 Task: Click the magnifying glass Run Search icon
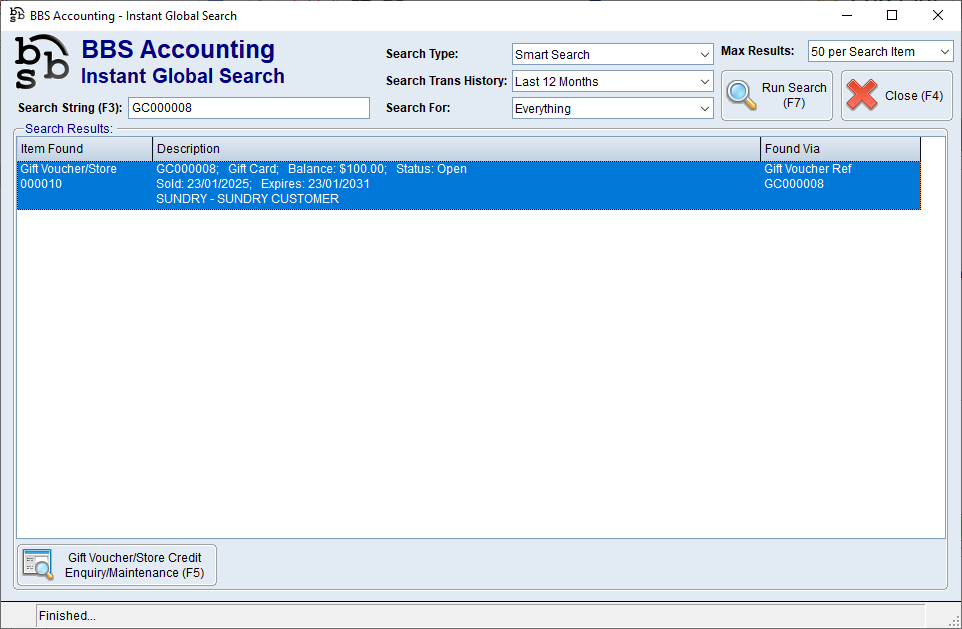click(x=742, y=95)
